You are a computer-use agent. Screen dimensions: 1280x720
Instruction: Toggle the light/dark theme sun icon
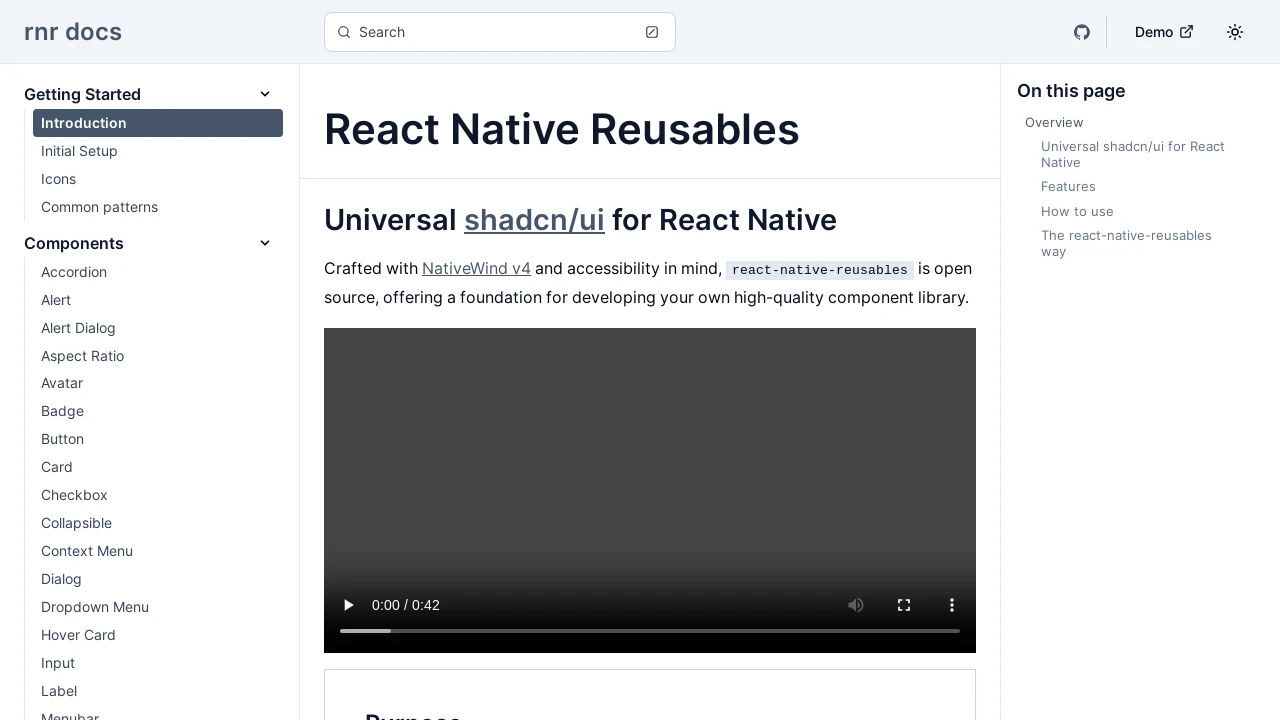tap(1235, 32)
